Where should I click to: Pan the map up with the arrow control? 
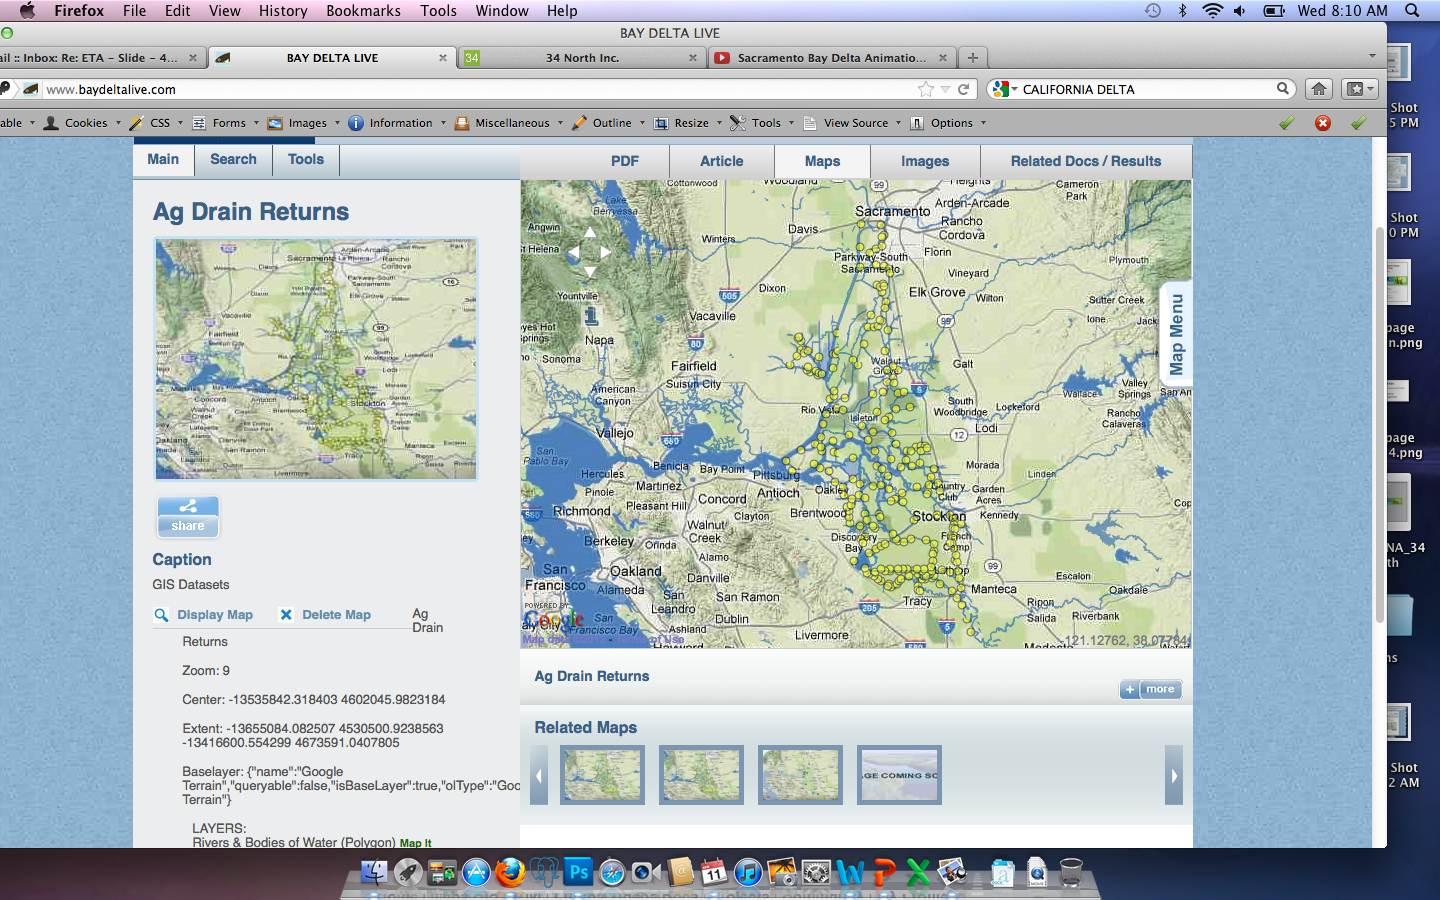tap(590, 232)
